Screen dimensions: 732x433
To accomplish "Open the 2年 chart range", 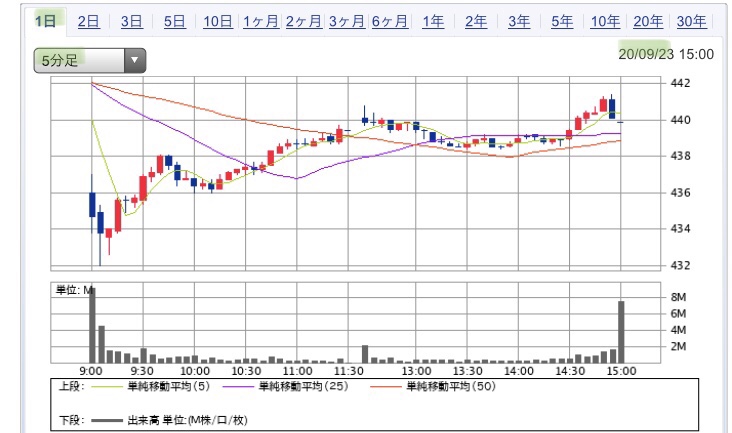I will click(476, 21).
